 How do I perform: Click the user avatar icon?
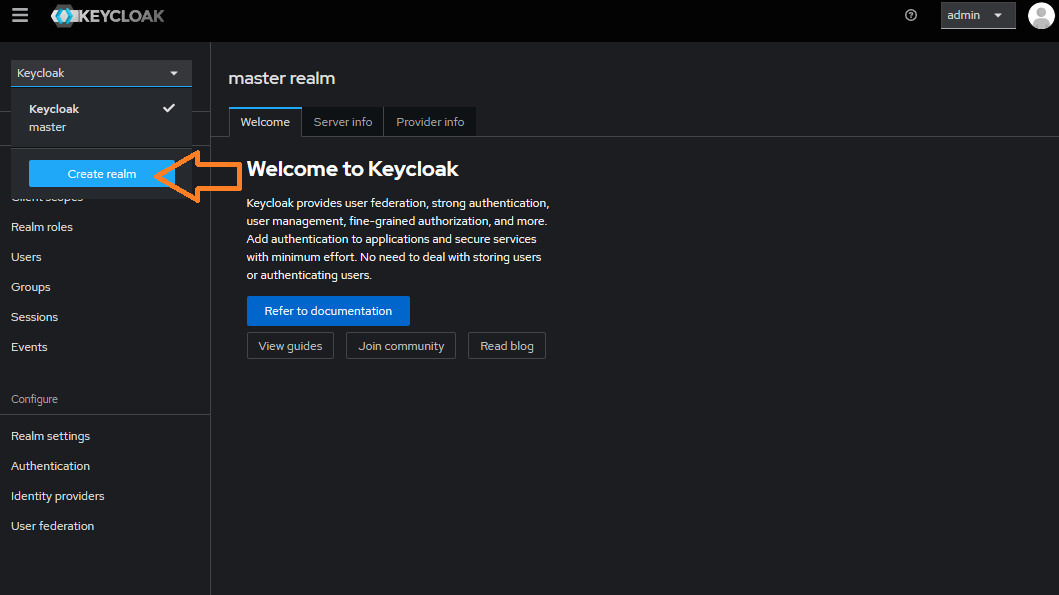[1040, 16]
